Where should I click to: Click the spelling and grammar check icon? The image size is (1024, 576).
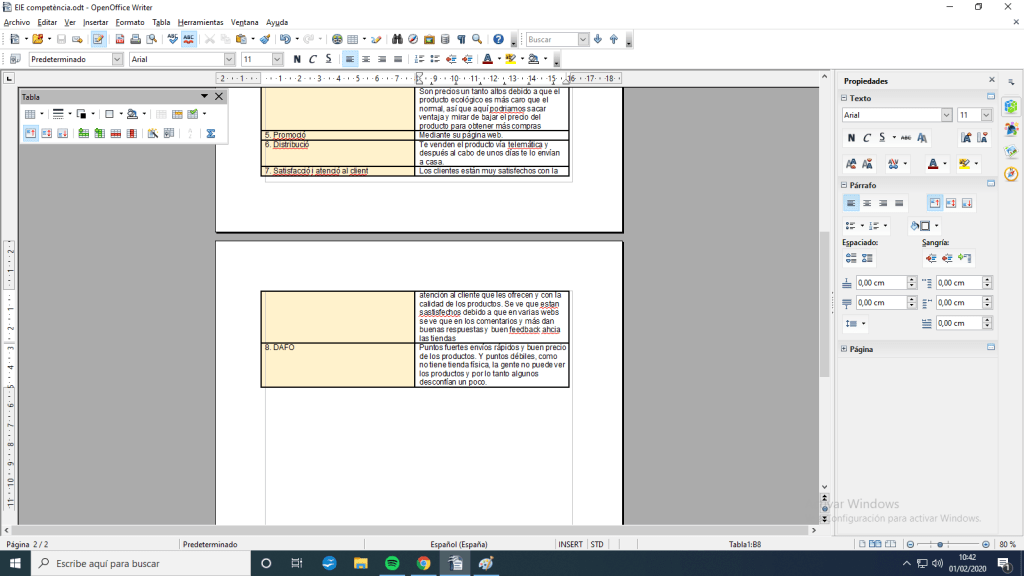[173, 39]
